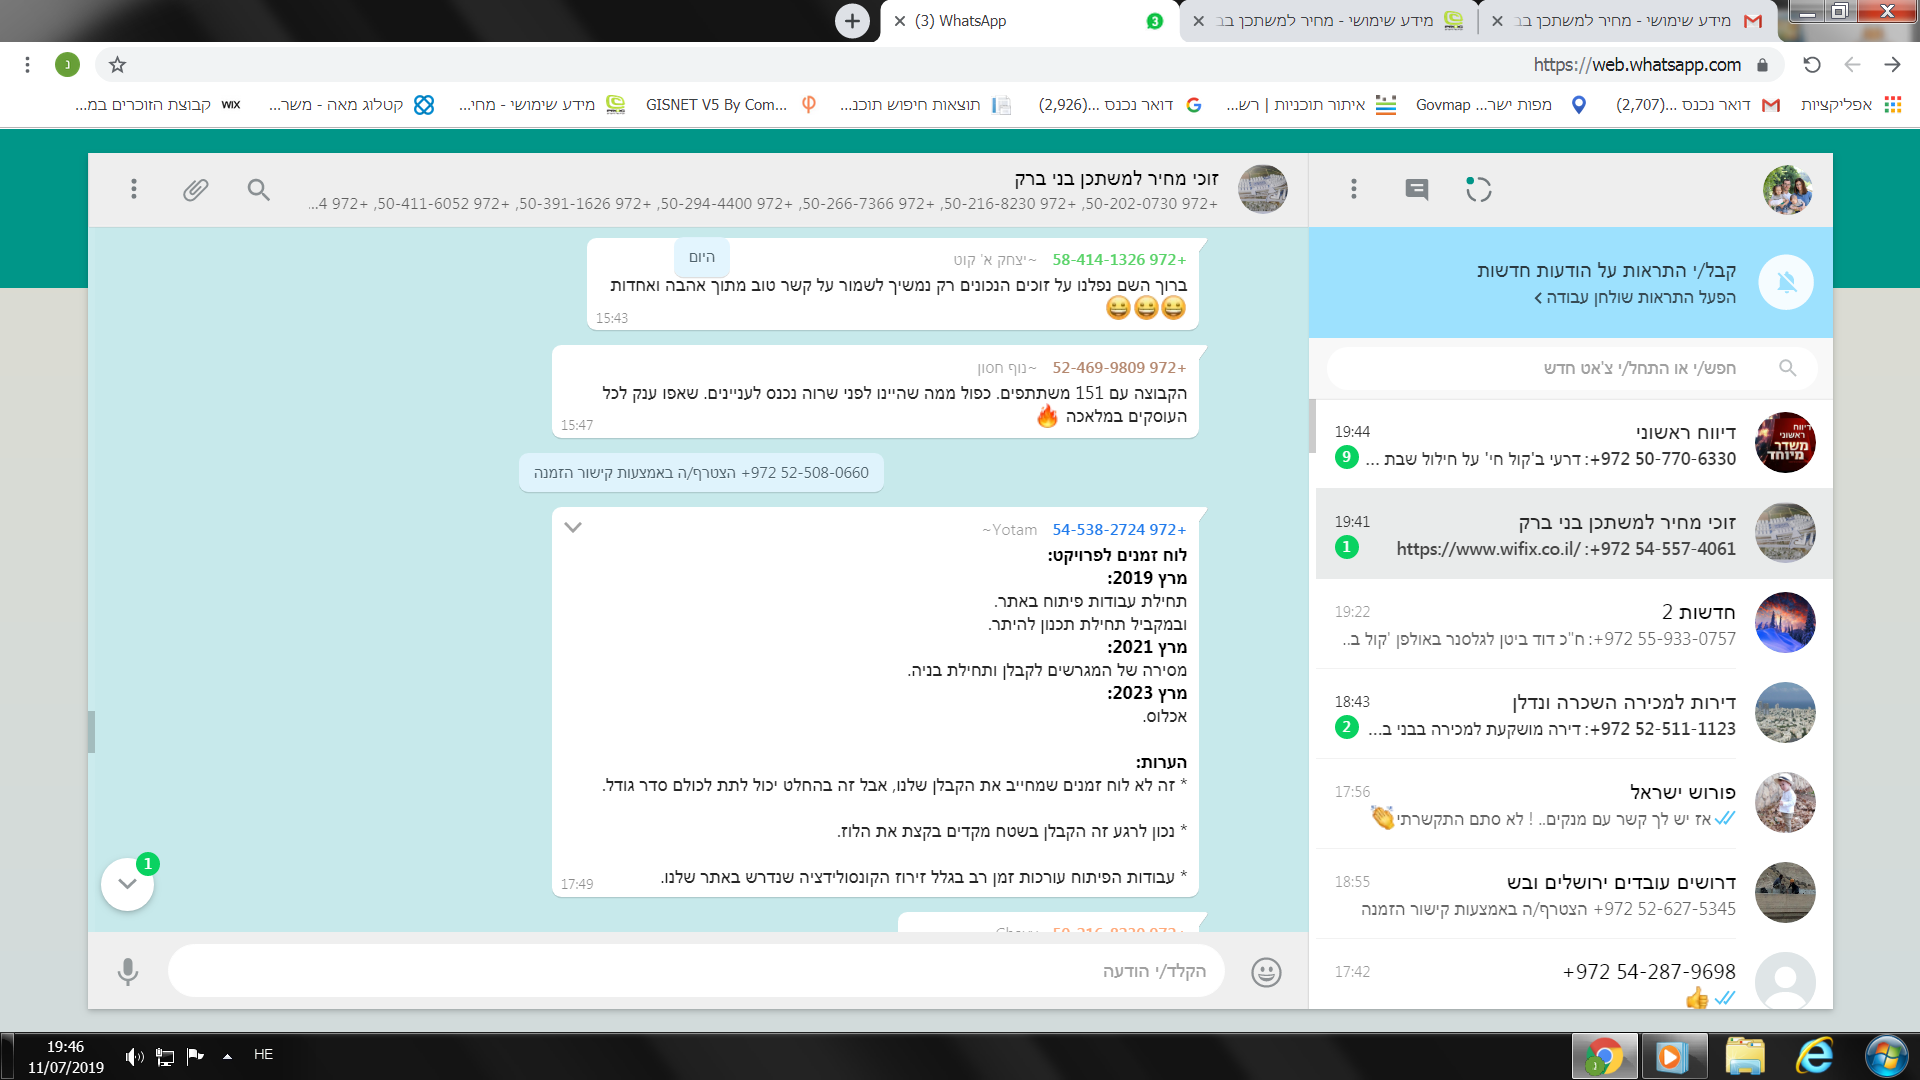The image size is (1920, 1080).
Task: Open the emoji picker smiley
Action: pos(1266,971)
